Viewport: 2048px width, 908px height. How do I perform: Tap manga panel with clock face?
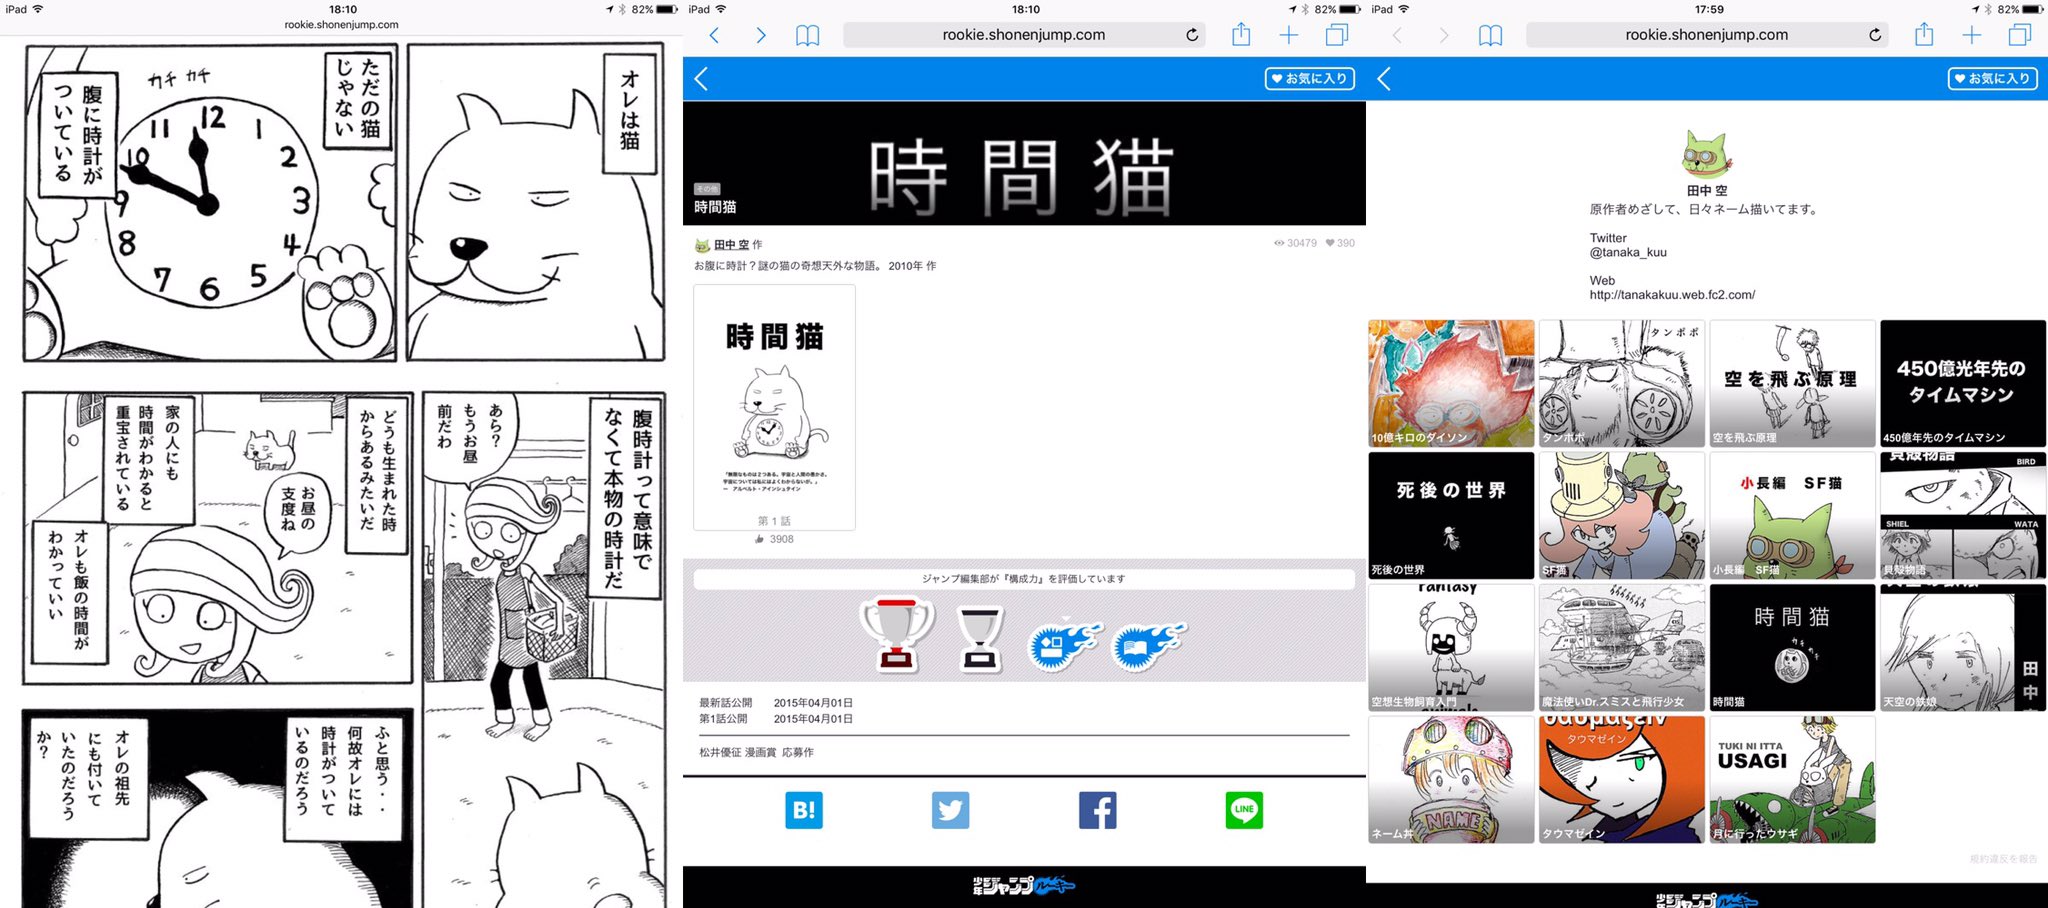(210, 202)
